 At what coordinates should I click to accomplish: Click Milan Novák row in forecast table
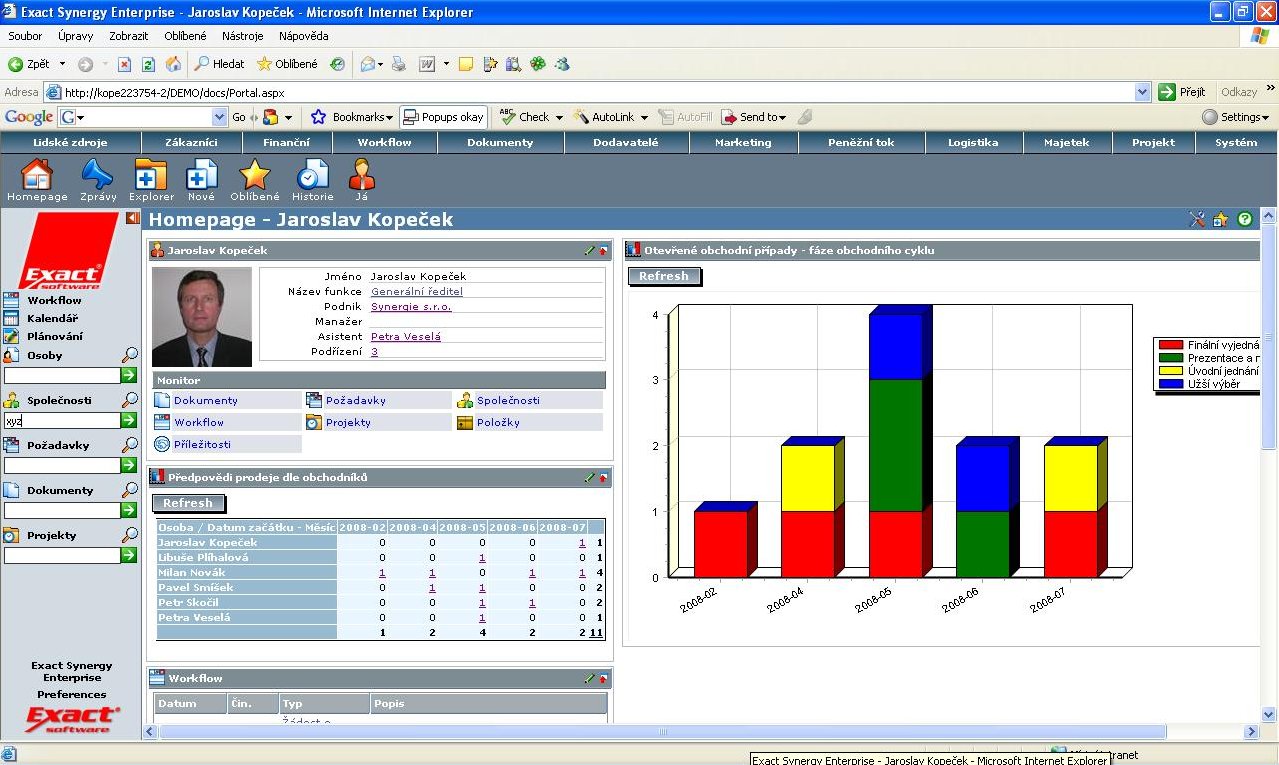coord(380,572)
